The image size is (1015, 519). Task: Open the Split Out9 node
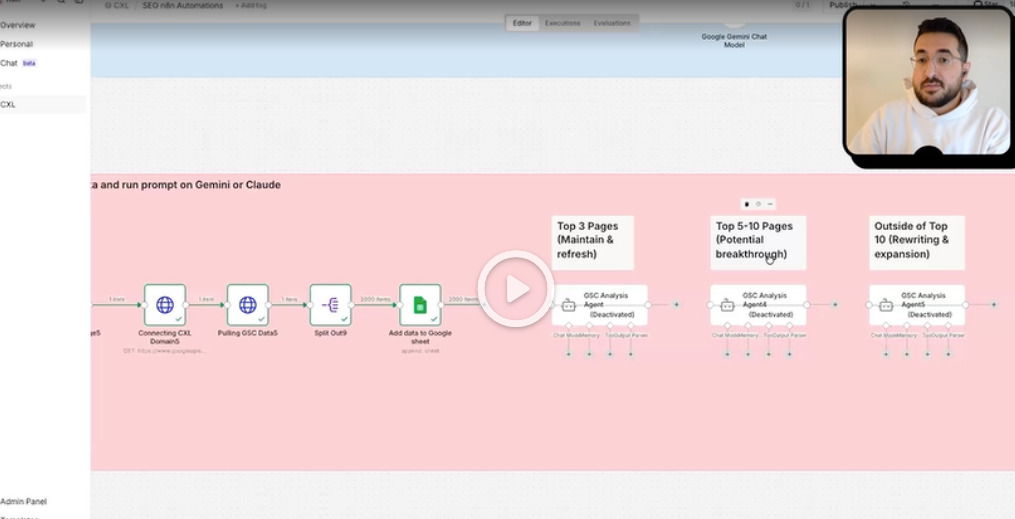coord(330,305)
